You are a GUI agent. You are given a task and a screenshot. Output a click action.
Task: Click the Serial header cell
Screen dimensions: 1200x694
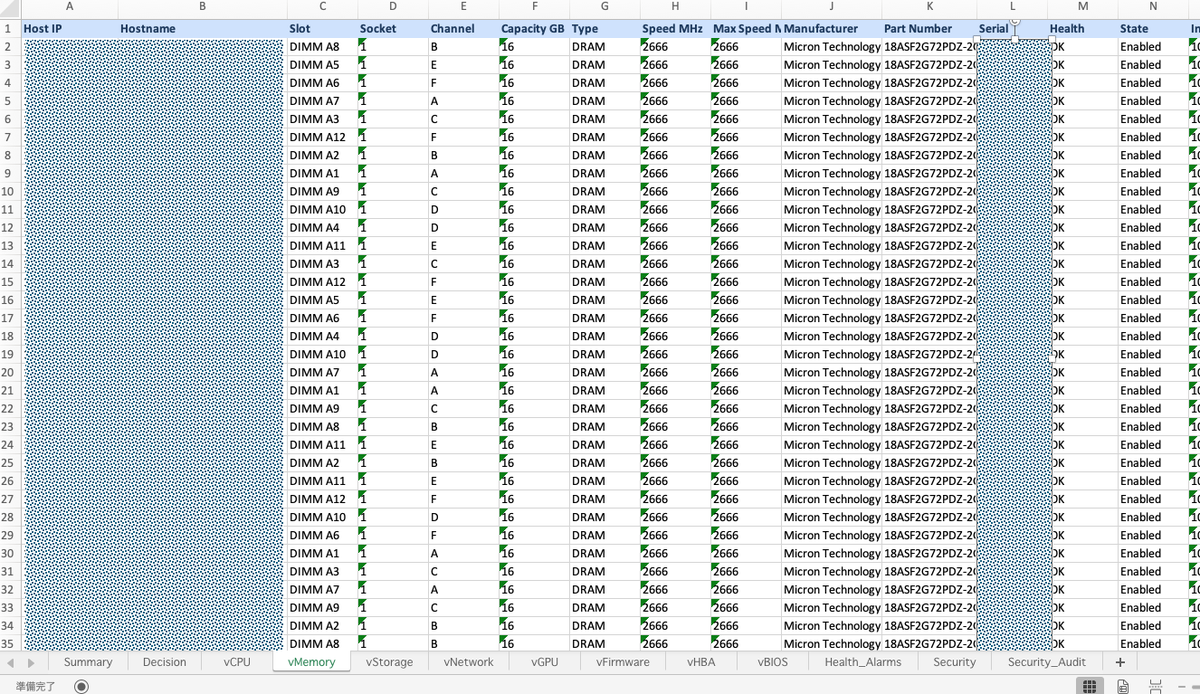pos(1012,28)
